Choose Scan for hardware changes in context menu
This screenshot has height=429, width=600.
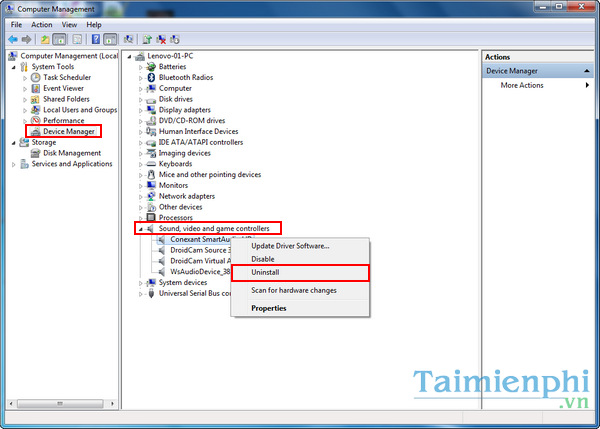click(300, 290)
